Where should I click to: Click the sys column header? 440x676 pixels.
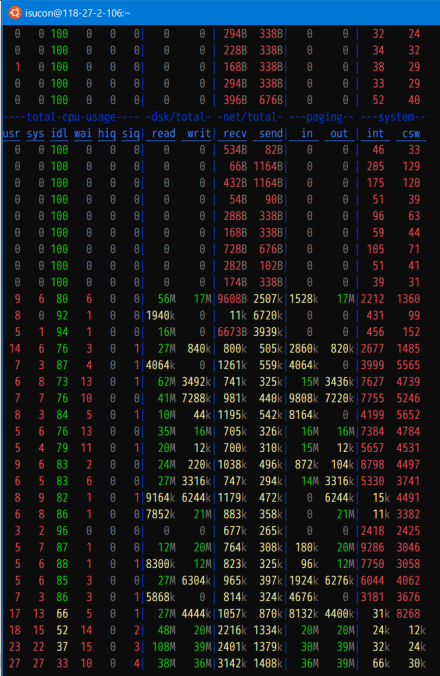point(35,134)
